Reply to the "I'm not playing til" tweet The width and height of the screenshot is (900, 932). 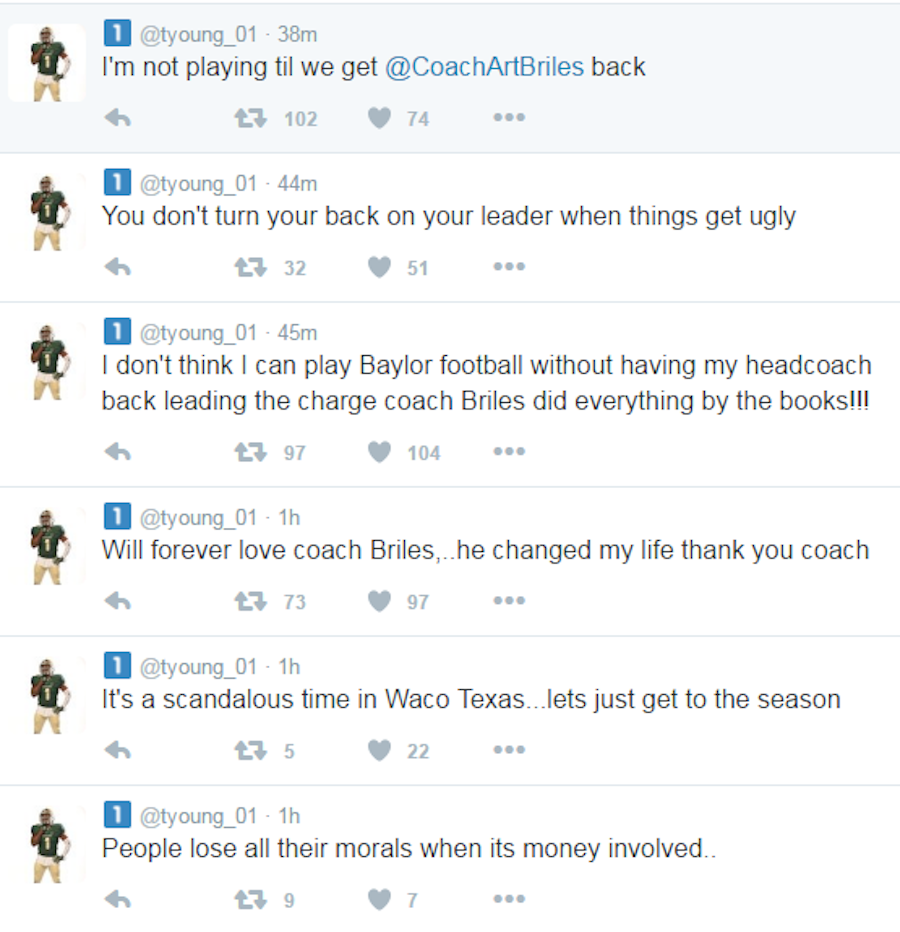[118, 118]
